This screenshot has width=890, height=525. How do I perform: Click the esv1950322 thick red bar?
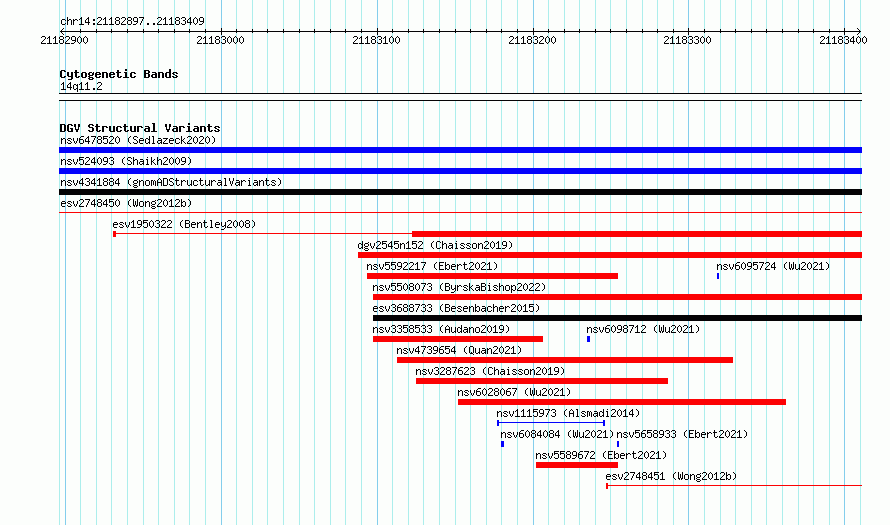pyautogui.click(x=637, y=234)
